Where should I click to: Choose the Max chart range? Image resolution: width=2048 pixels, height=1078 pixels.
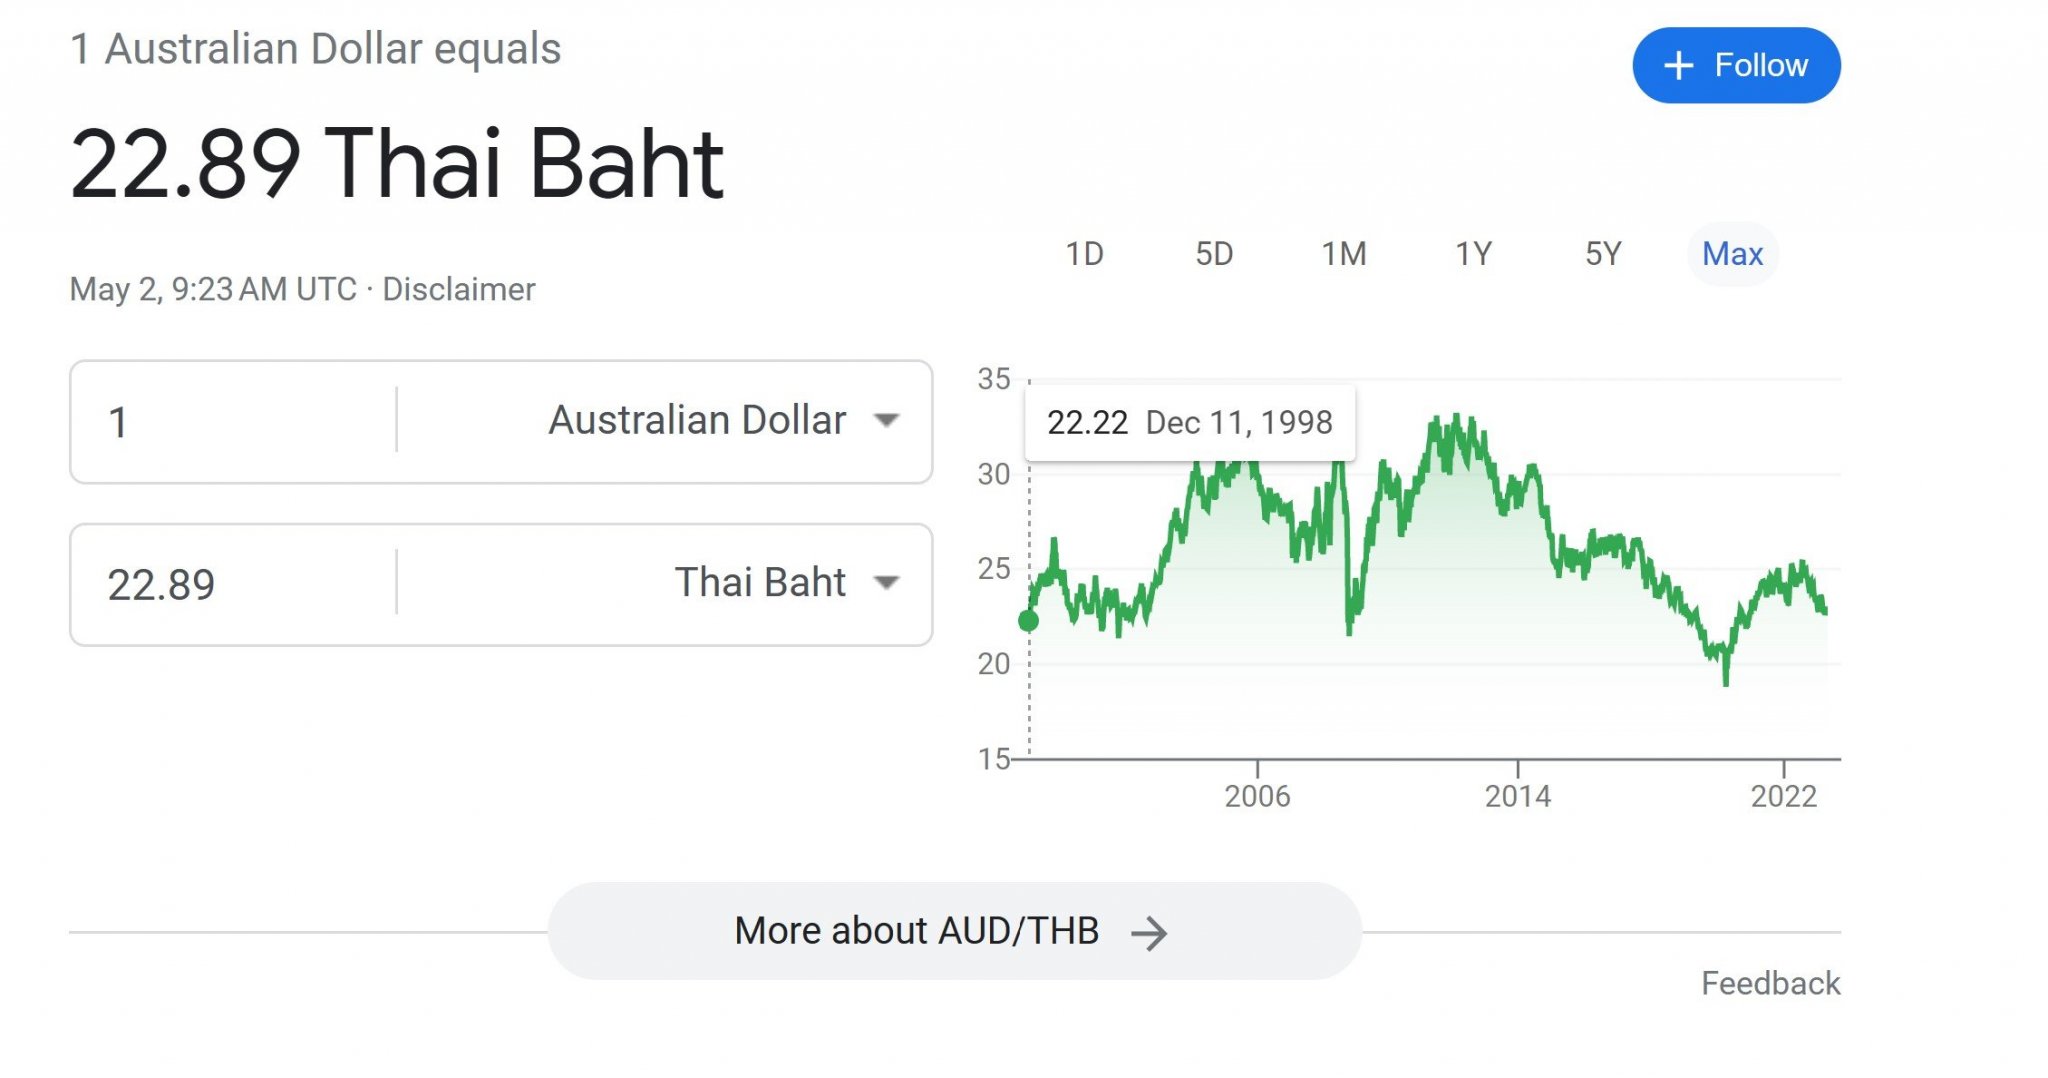point(1733,254)
